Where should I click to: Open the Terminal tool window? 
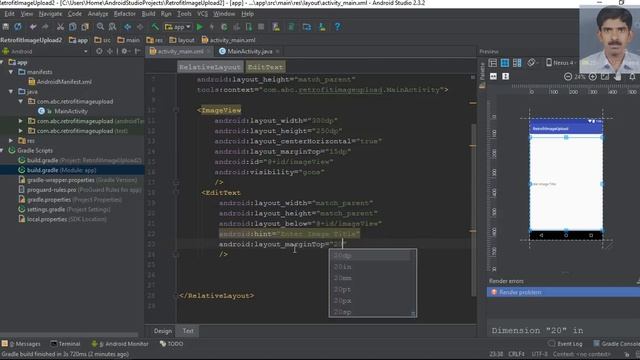pyautogui.click(x=65, y=344)
